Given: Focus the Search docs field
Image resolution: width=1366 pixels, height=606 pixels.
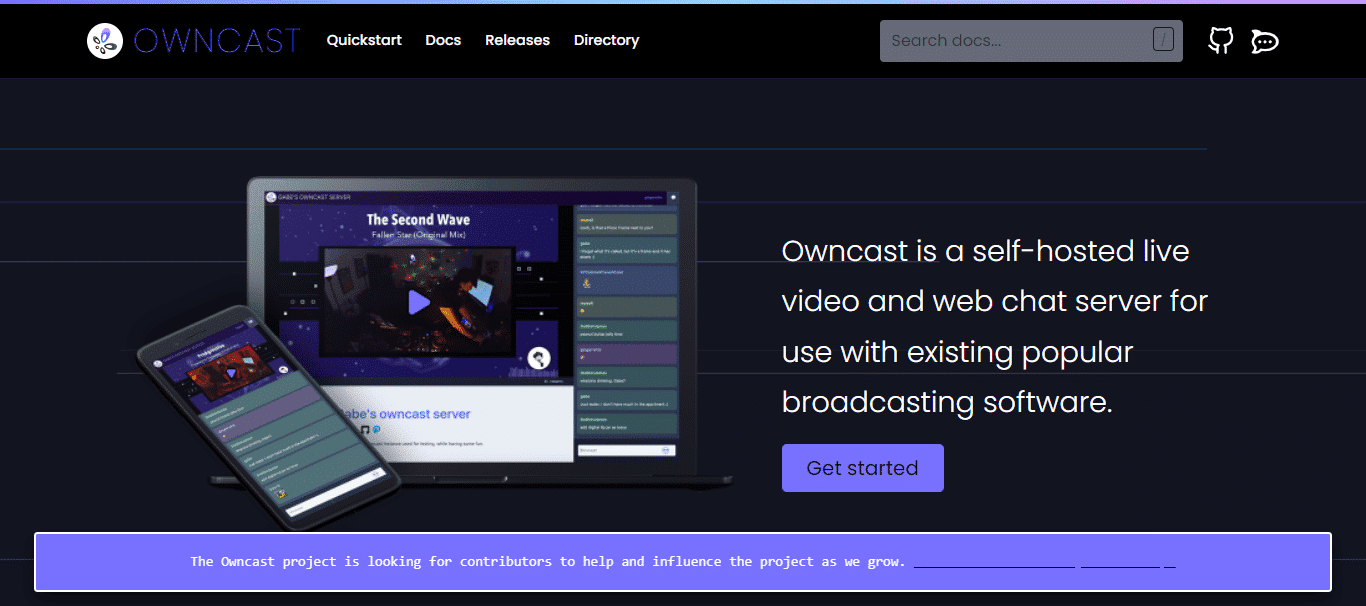Looking at the screenshot, I should pos(1031,41).
